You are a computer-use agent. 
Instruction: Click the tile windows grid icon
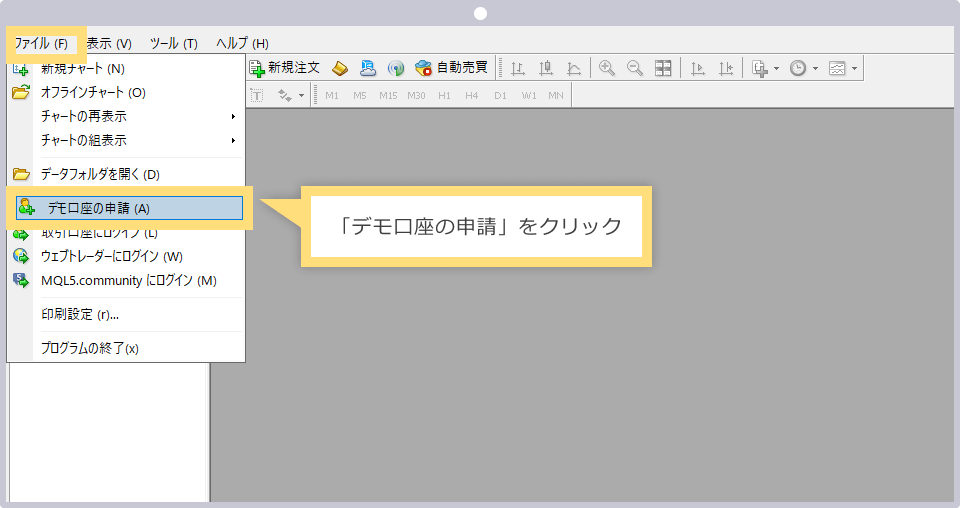point(663,68)
